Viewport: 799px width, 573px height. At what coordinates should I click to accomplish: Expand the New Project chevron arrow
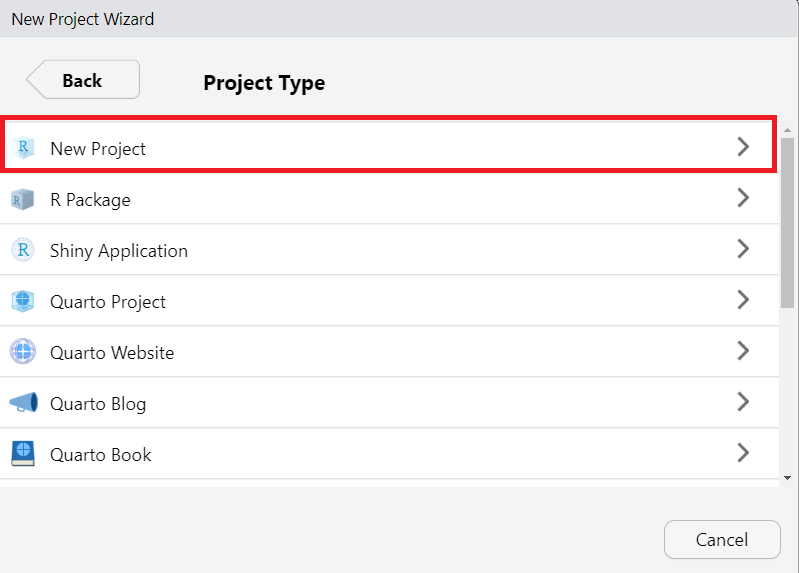click(743, 147)
